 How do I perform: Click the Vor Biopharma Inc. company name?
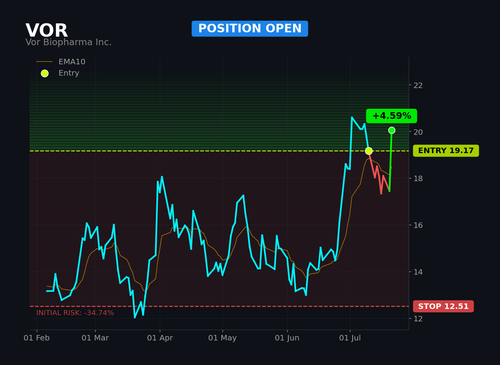pyautogui.click(x=68, y=42)
